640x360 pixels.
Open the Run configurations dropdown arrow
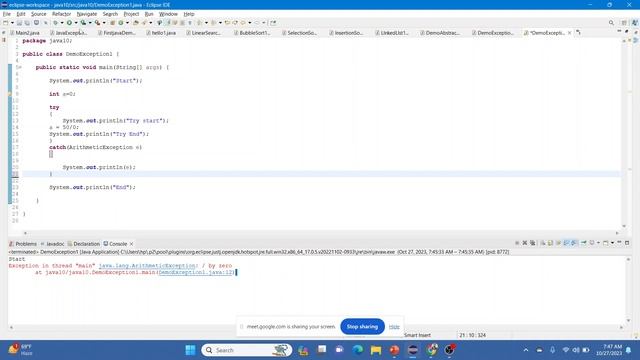pos(76,23)
